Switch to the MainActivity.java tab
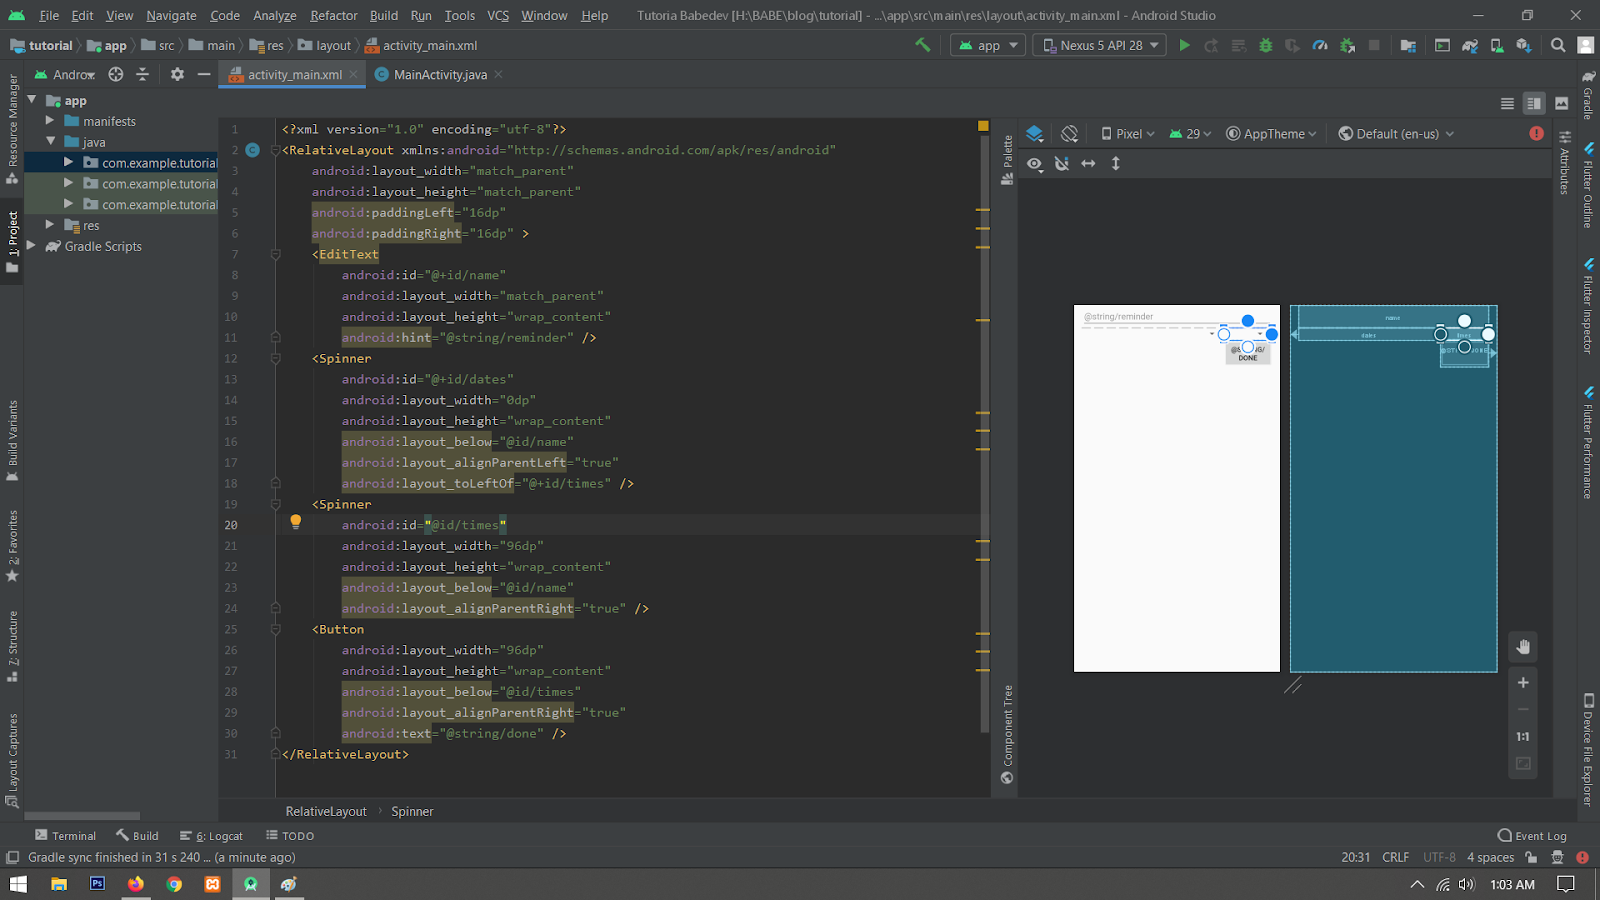 [440, 74]
